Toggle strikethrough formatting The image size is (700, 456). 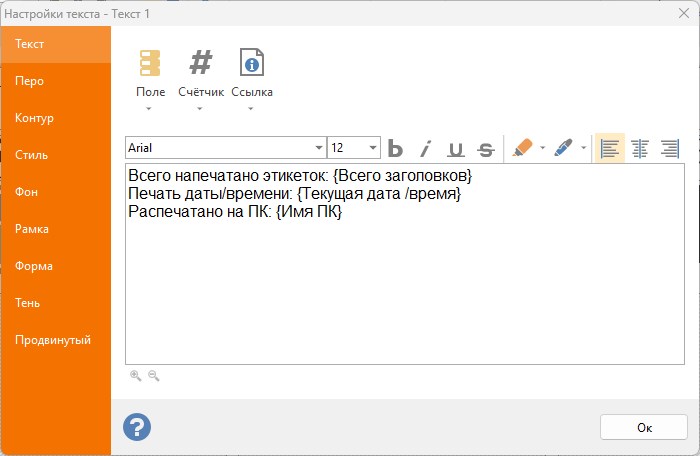coord(486,148)
